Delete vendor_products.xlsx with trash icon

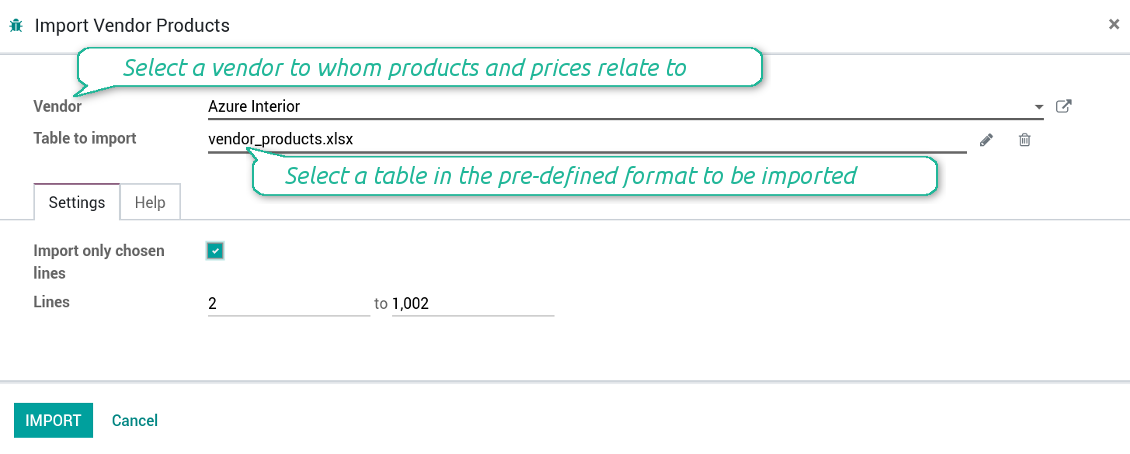(1024, 140)
